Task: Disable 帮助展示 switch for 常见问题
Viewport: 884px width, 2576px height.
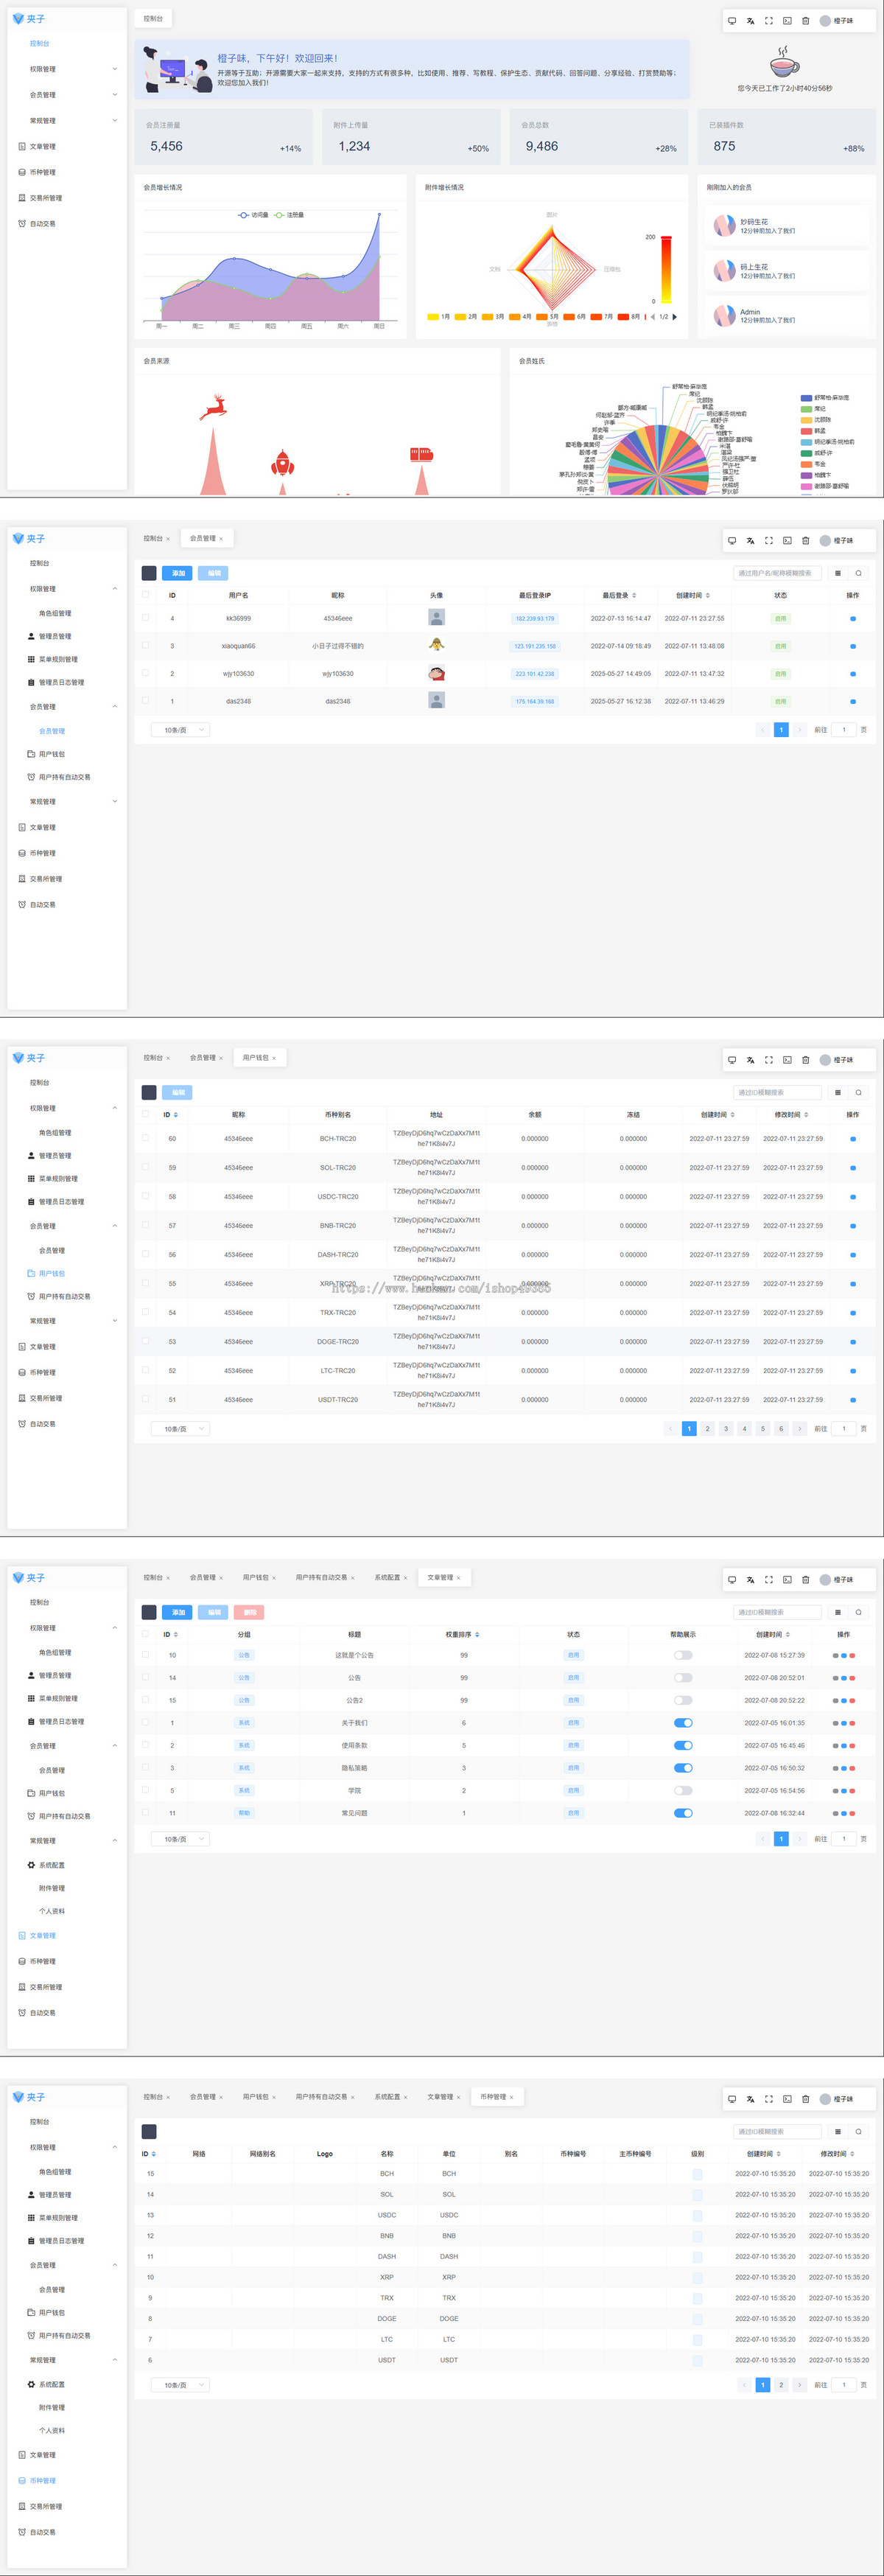Action: [683, 1812]
